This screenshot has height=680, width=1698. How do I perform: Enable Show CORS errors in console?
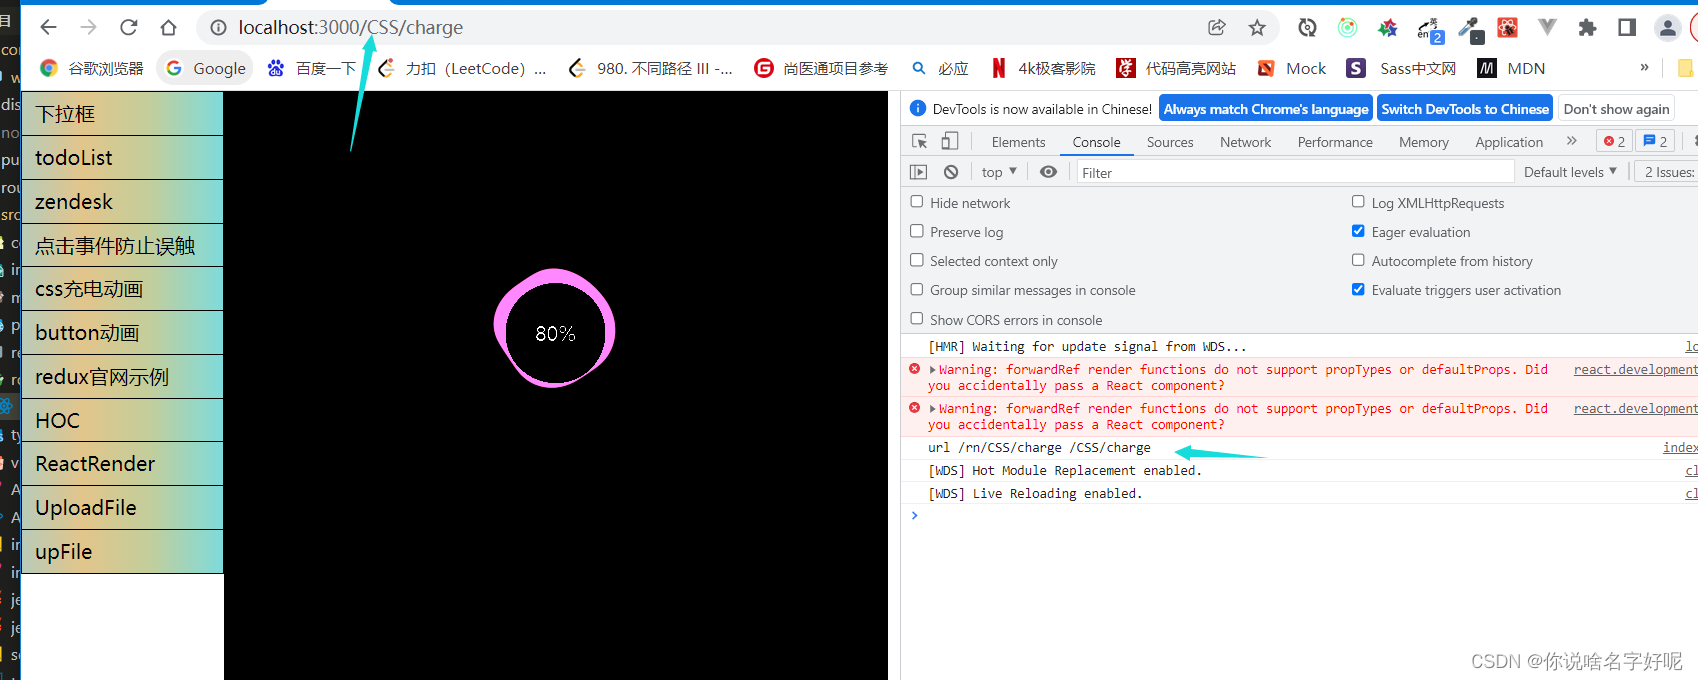tap(917, 319)
